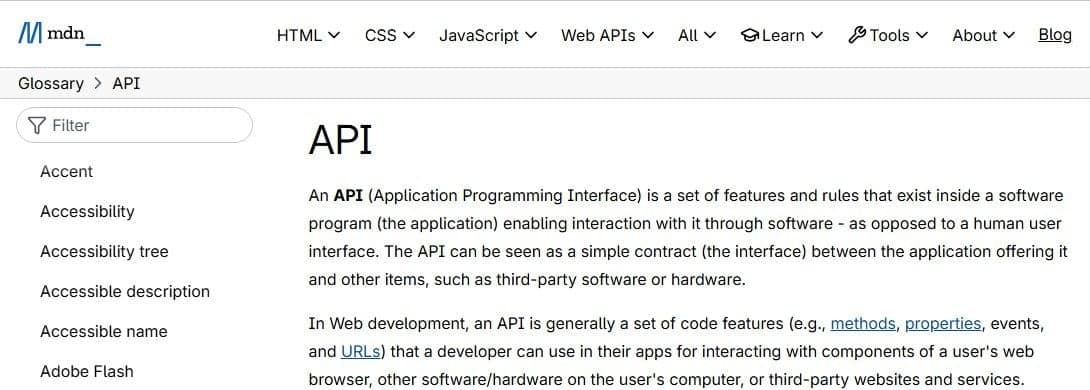
Task: Focus the Filter input field
Action: (134, 125)
